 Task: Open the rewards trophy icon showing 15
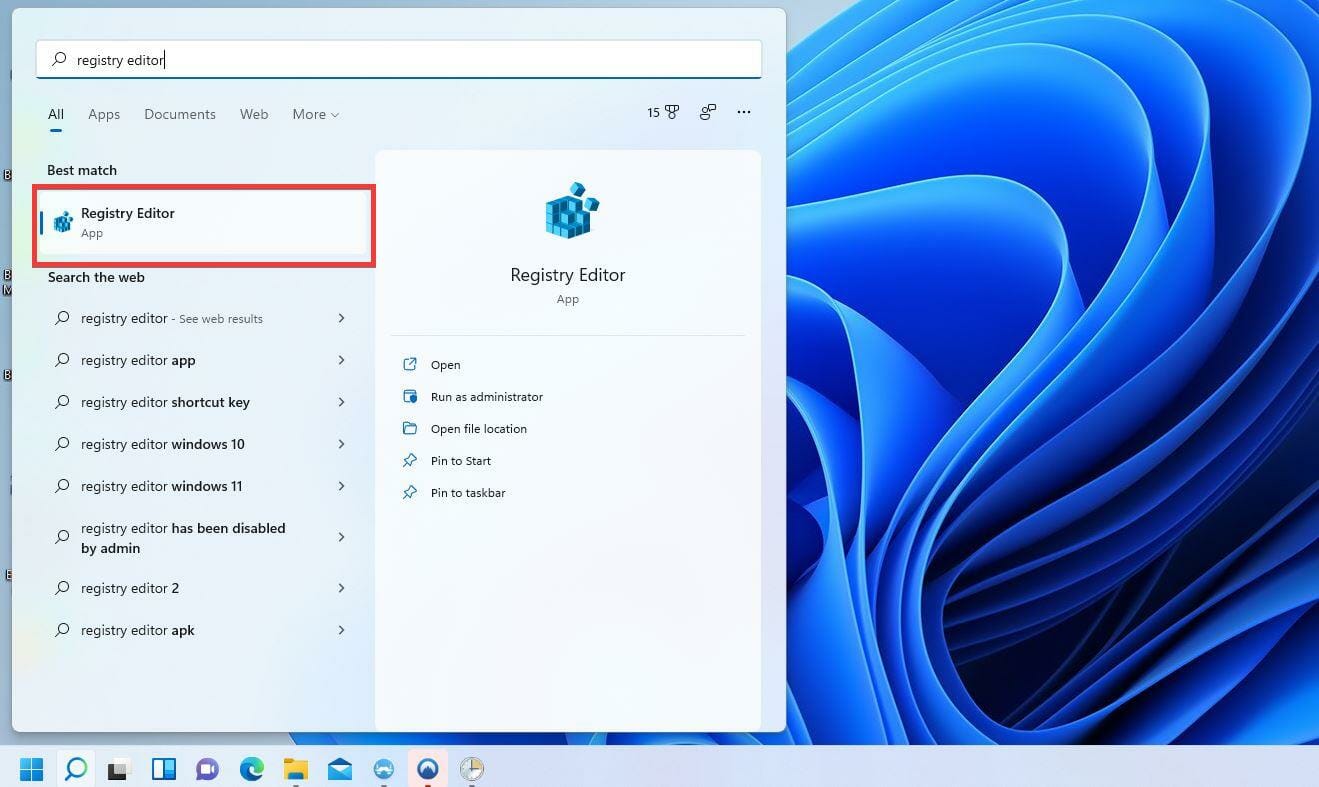click(x=663, y=113)
